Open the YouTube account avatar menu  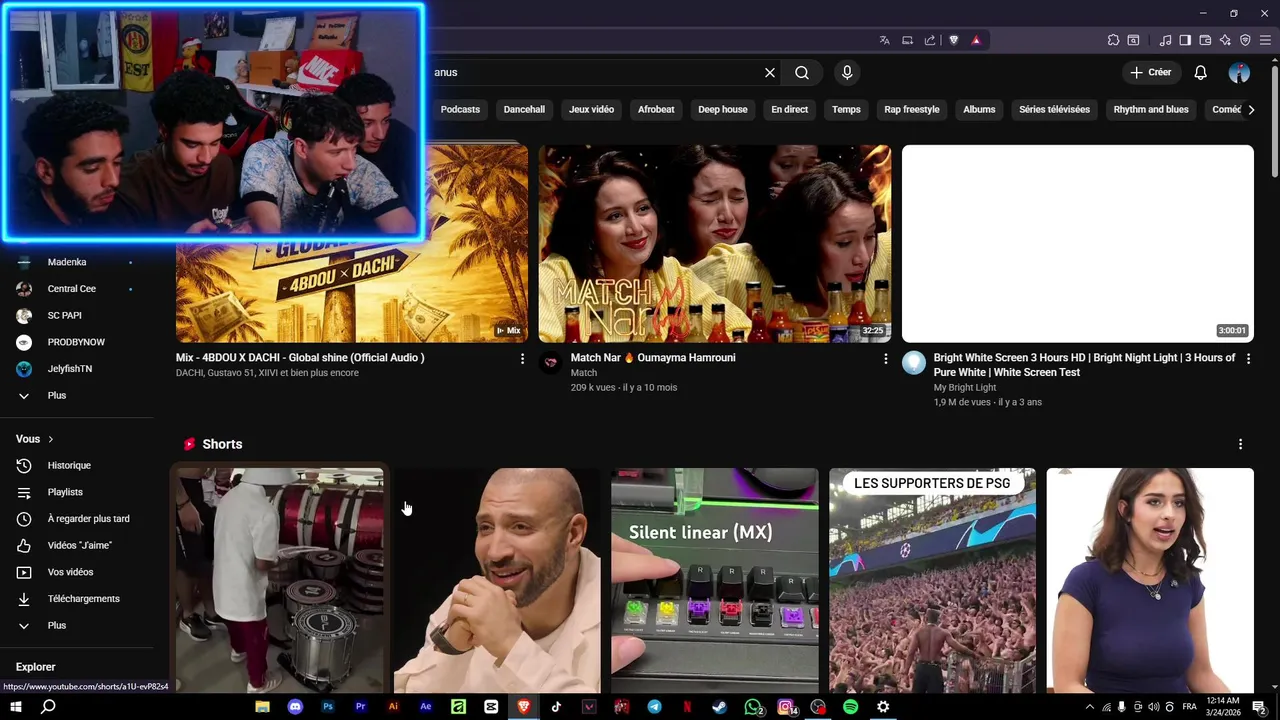click(1239, 72)
